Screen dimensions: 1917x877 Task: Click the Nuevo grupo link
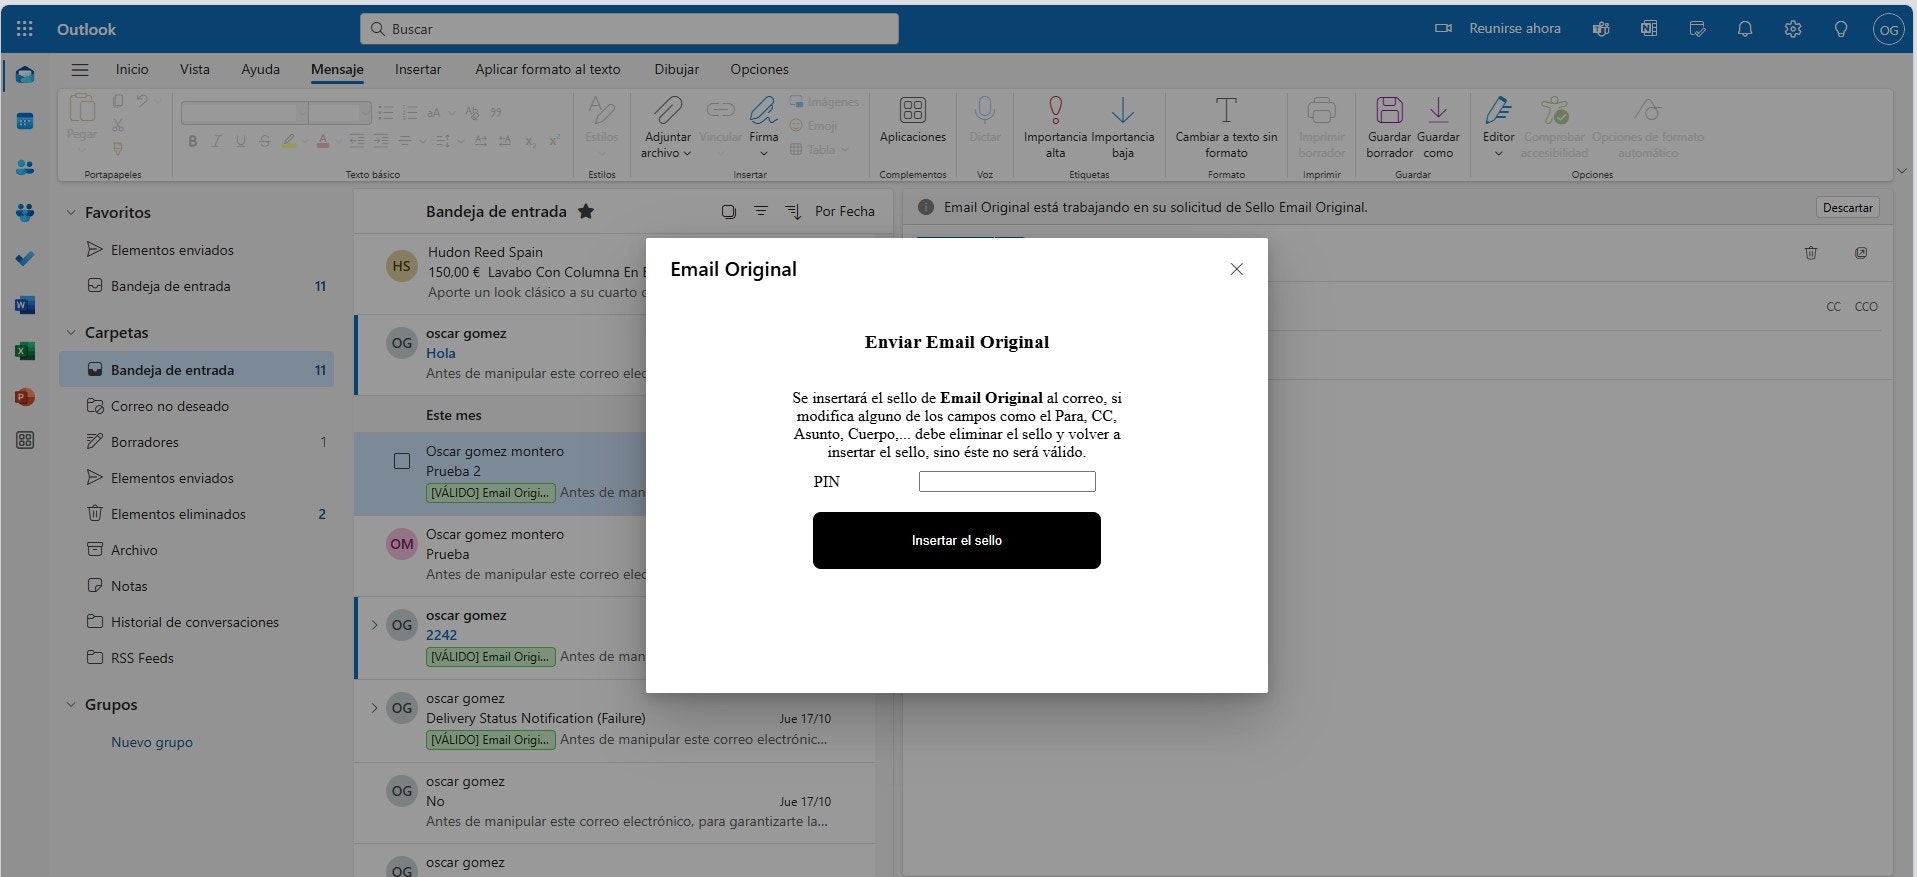152,742
